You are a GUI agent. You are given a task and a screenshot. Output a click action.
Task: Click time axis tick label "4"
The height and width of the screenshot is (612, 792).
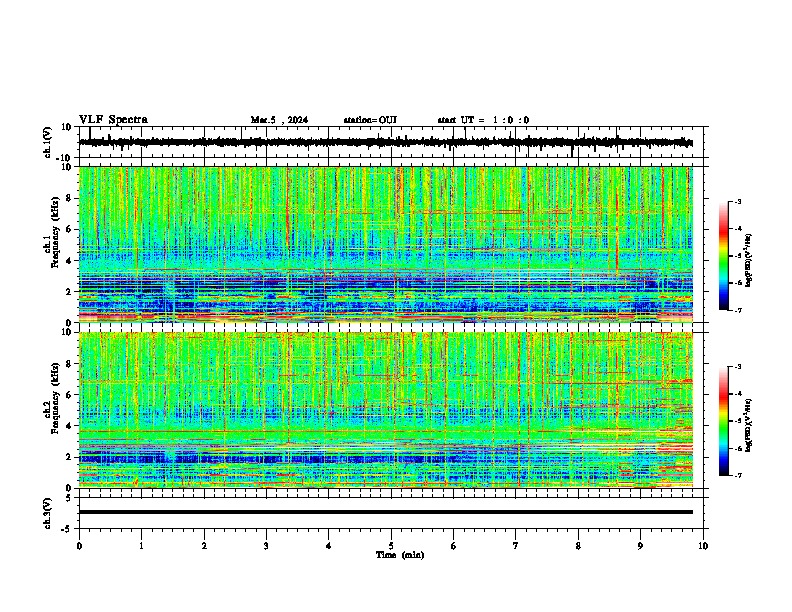[x=329, y=546]
